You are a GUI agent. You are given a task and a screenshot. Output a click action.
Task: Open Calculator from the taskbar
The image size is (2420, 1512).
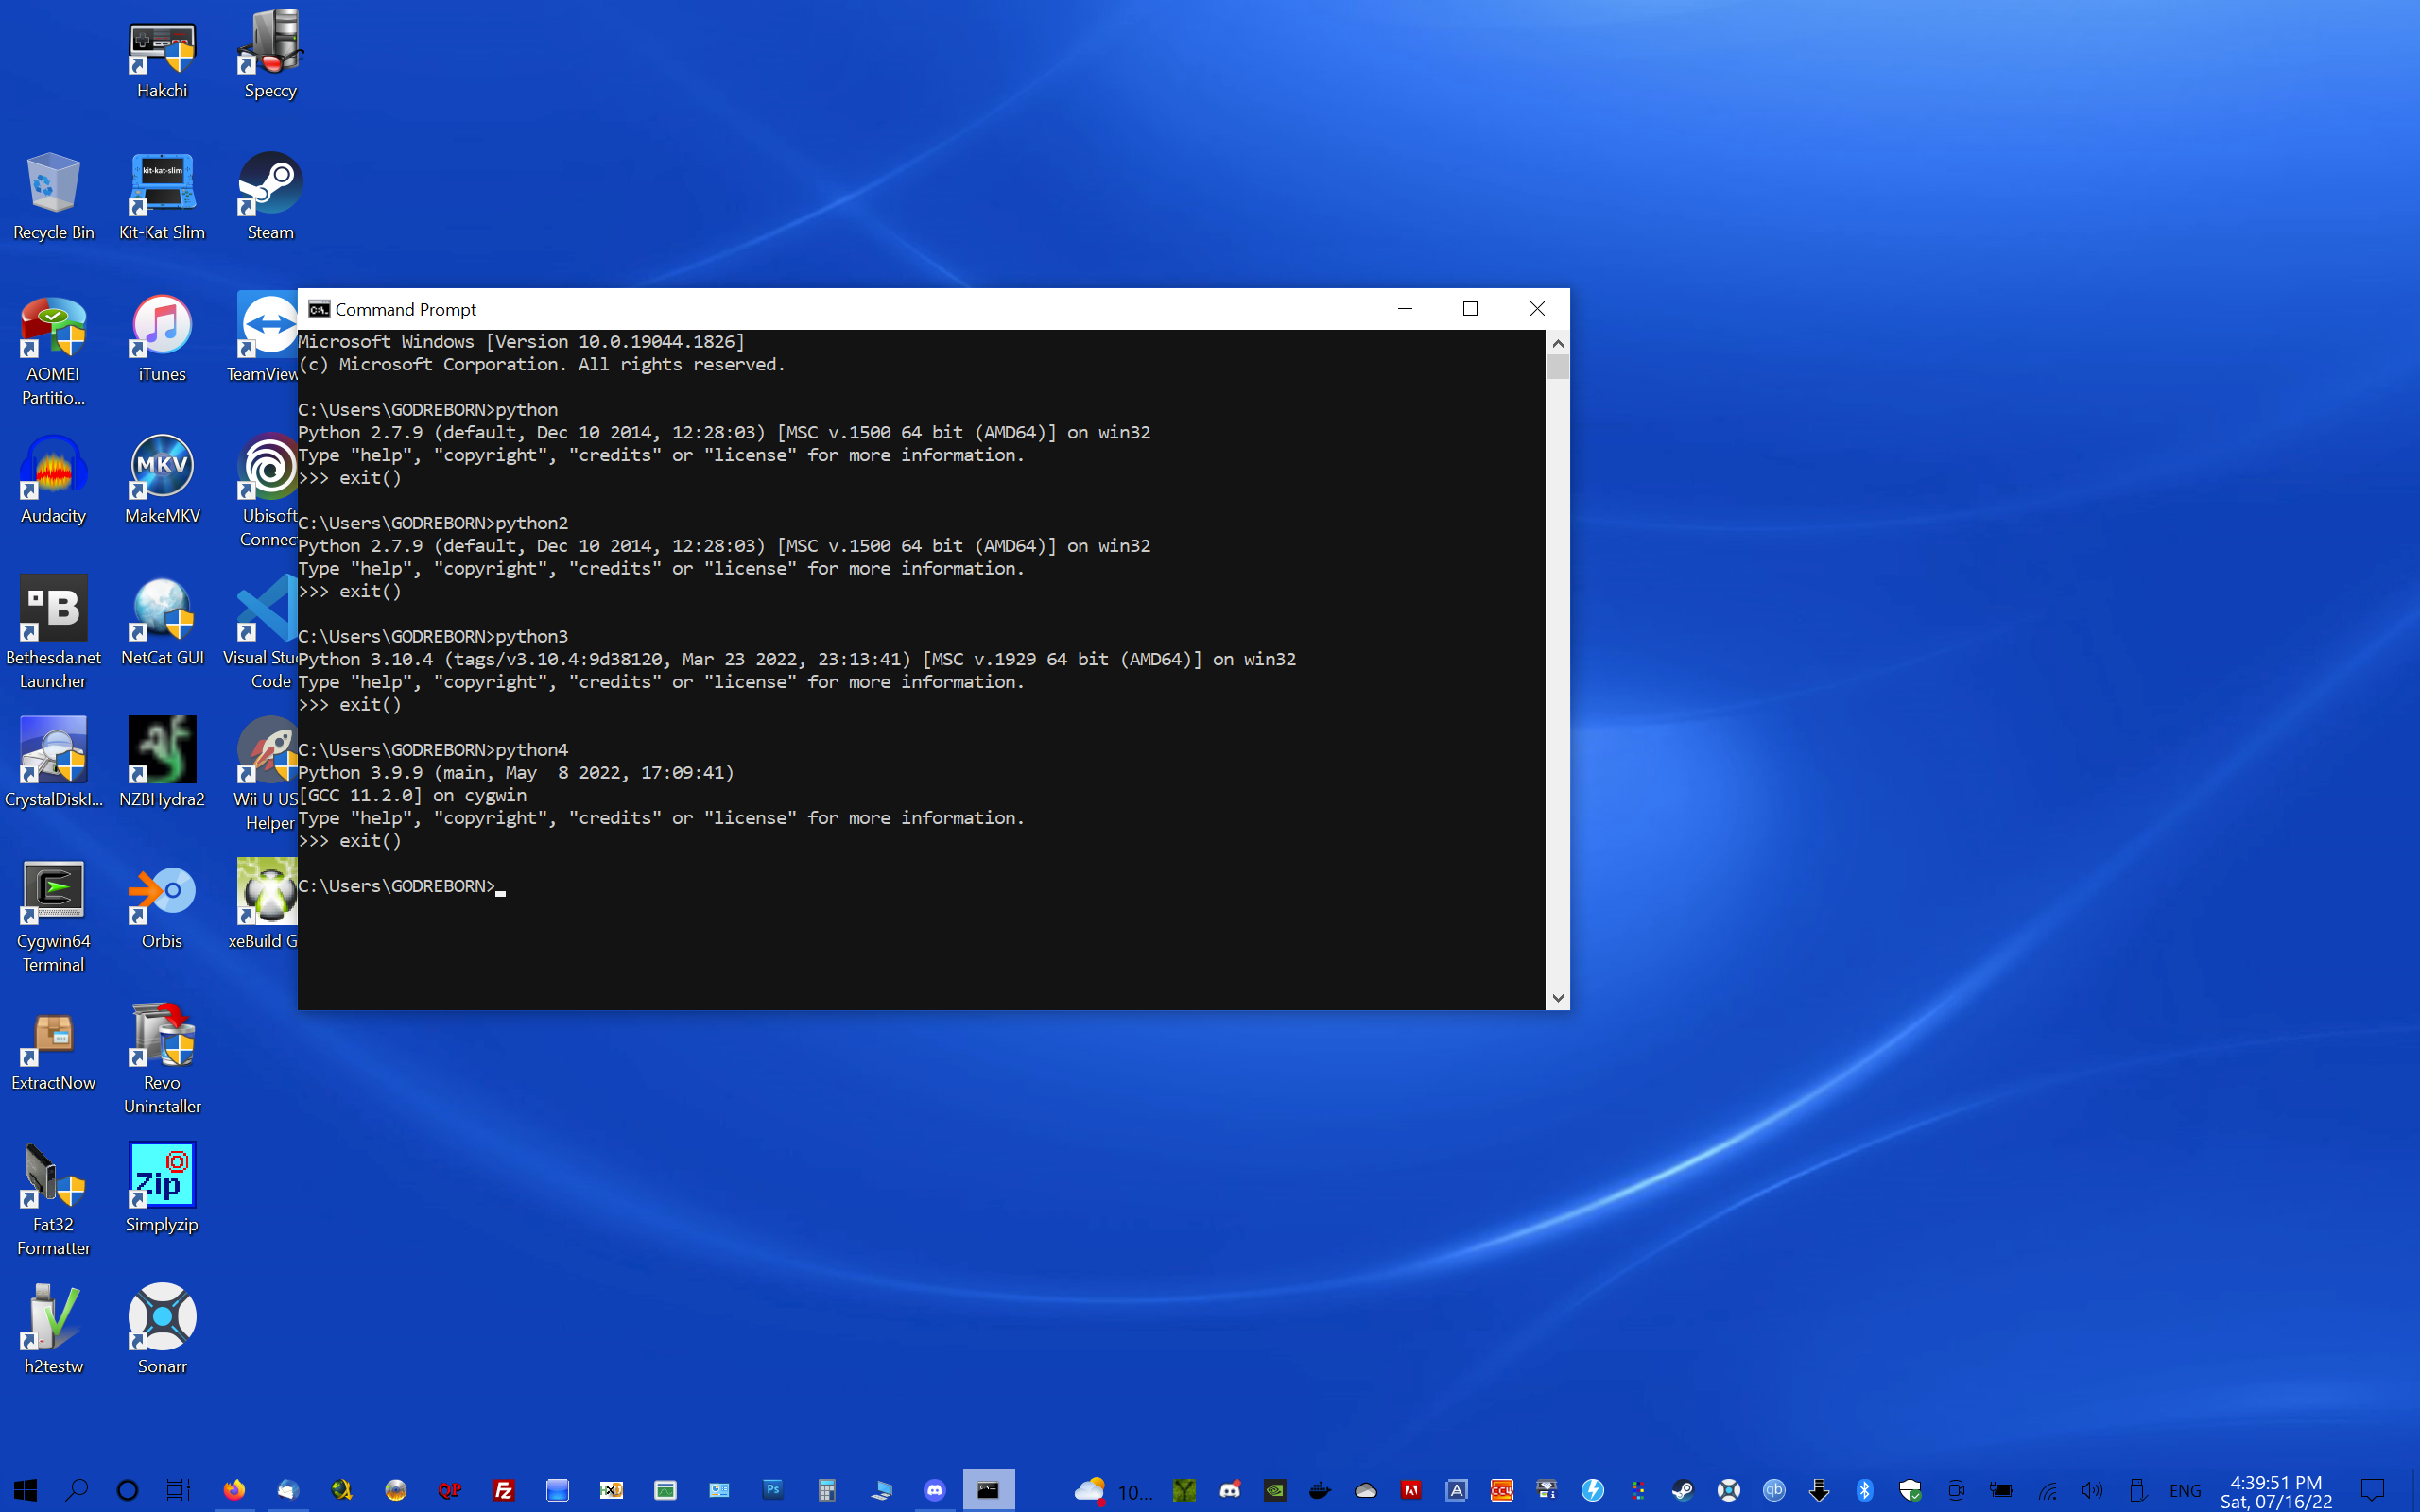tap(826, 1490)
